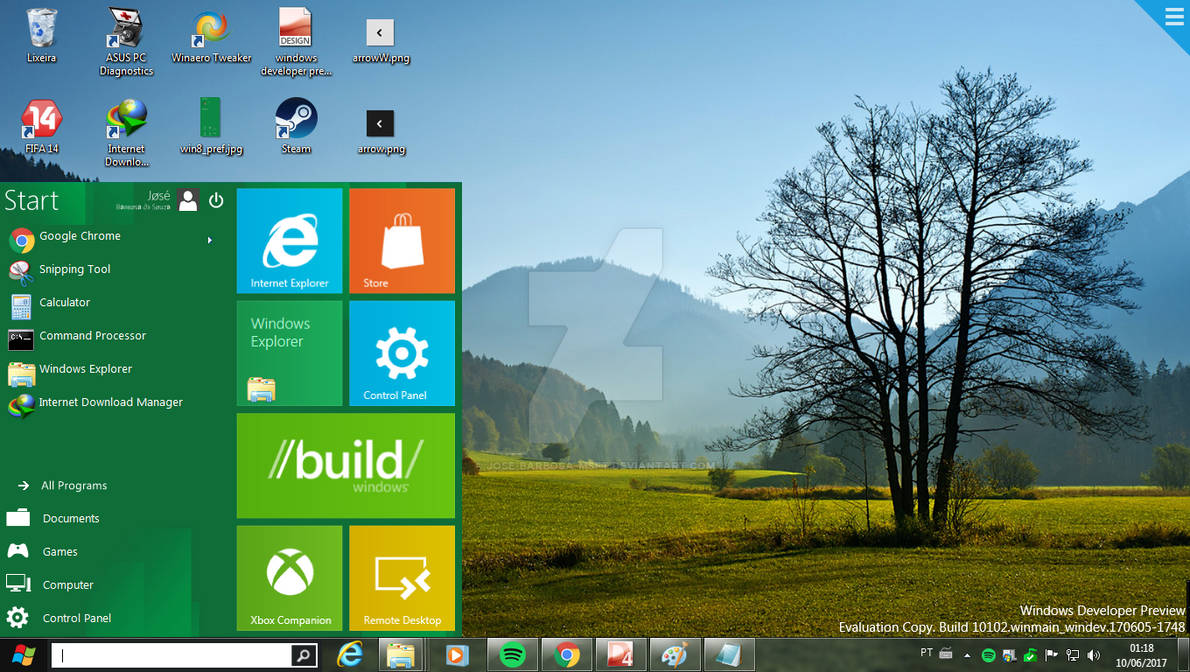Select the Steam desktop shortcut
The width and height of the screenshot is (1190, 672).
point(296,125)
